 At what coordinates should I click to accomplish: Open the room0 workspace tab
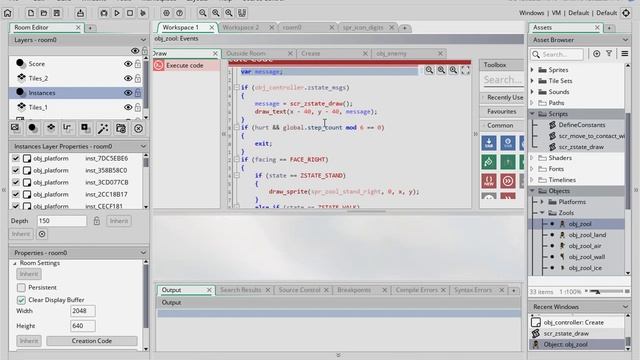tap(292, 27)
